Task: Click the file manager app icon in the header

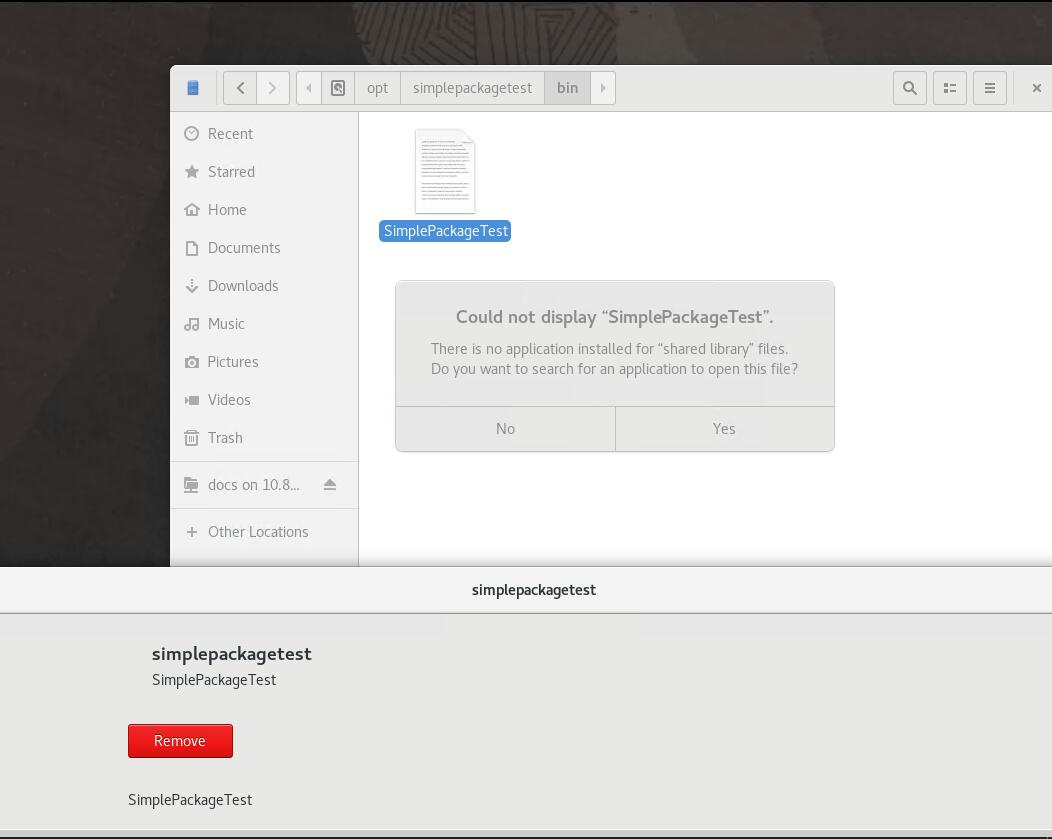Action: (193, 88)
